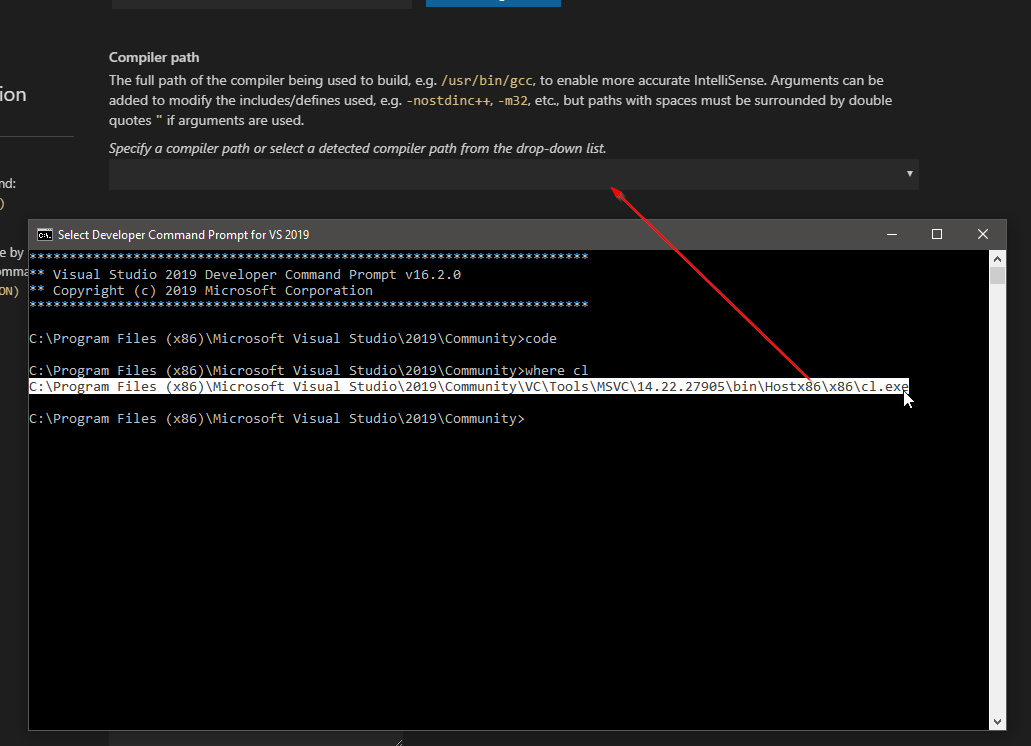
Task: Maximize the Developer Command Prompt window
Action: 937,235
